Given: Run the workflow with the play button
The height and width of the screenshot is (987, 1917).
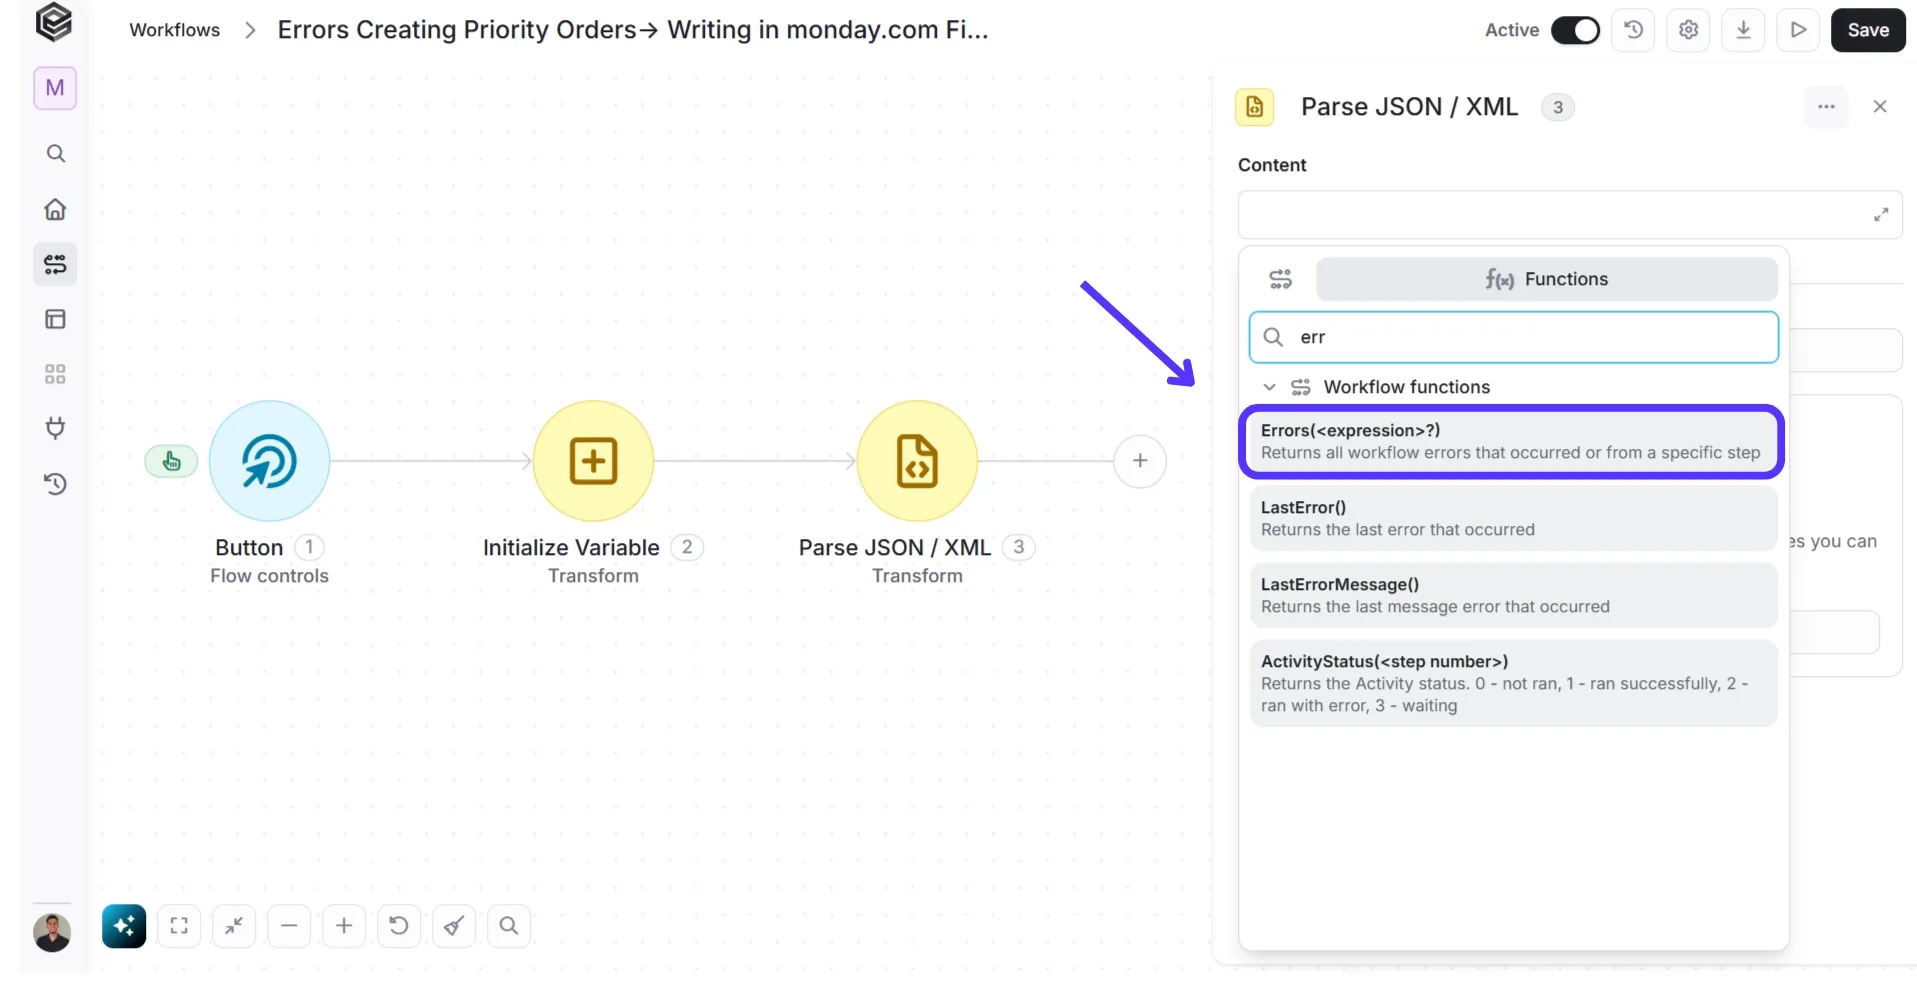Looking at the screenshot, I should [x=1798, y=30].
